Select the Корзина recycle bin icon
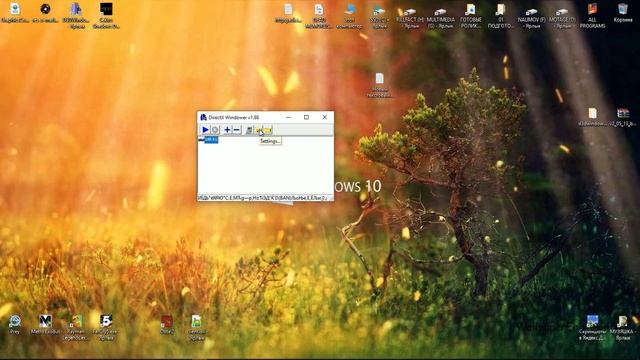This screenshot has width=640, height=360. pos(623,13)
